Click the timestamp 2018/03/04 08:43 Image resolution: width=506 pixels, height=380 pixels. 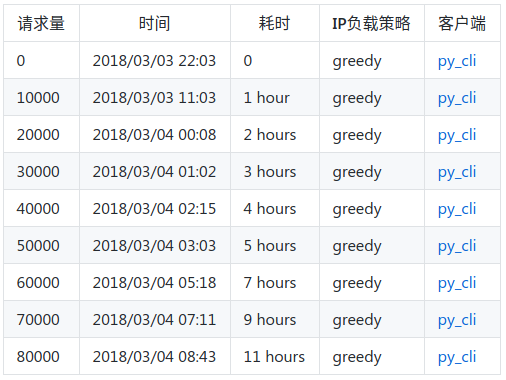coord(154,357)
